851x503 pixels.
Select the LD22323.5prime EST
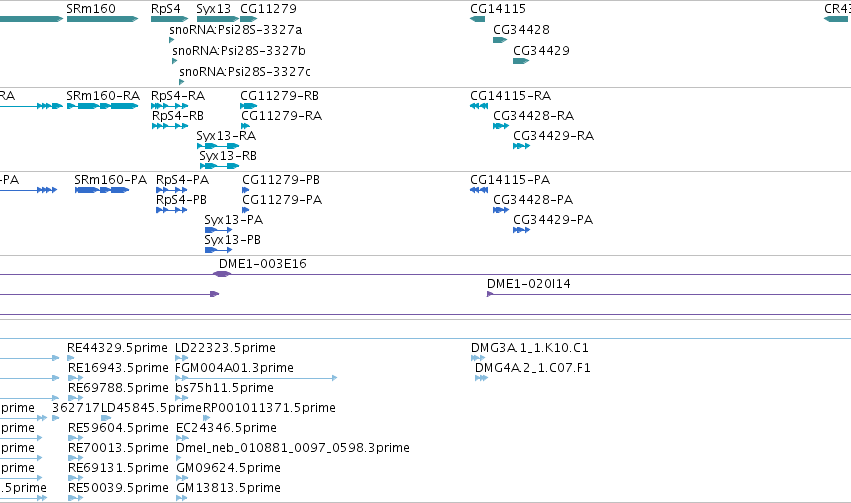coord(182,358)
